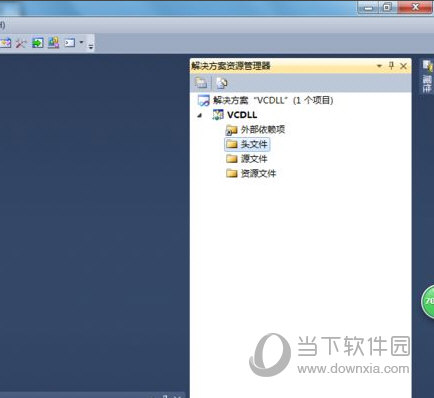This screenshot has width=434, height=398.
Task: Select the VCDLL project in the tree
Action: 242,115
